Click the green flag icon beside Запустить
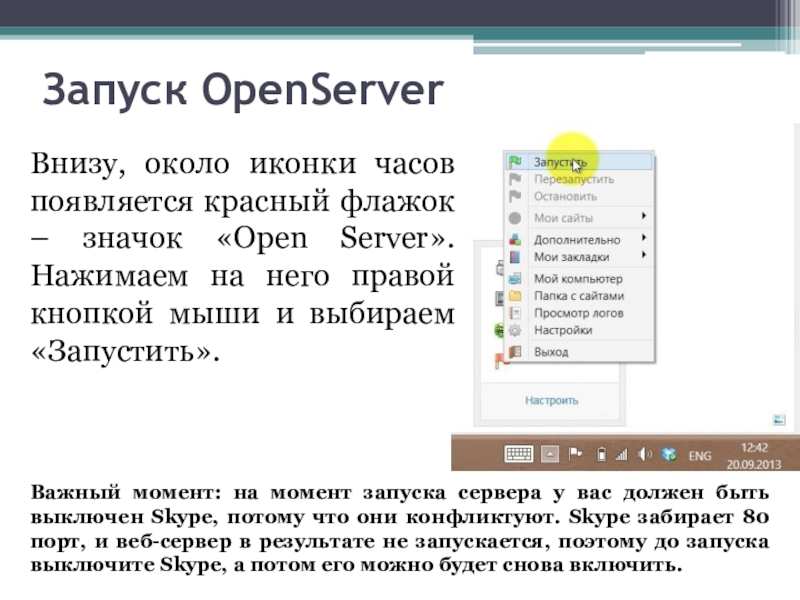The width and height of the screenshot is (800, 600). click(515, 162)
